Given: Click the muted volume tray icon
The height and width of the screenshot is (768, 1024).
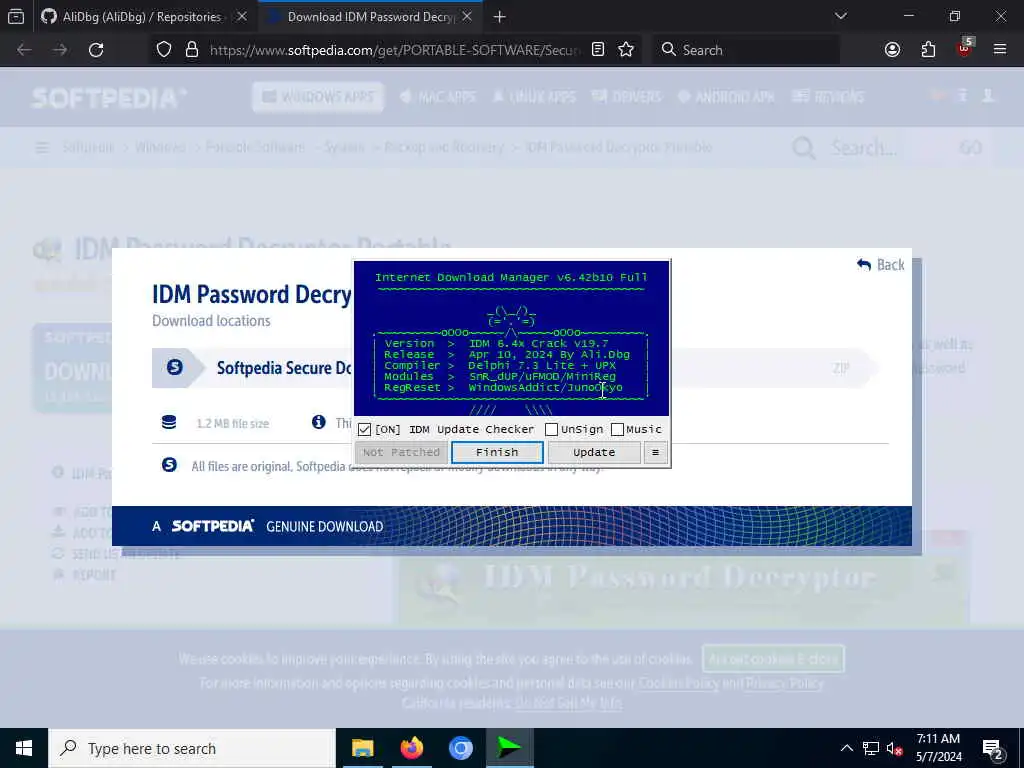Looking at the screenshot, I should coord(895,748).
